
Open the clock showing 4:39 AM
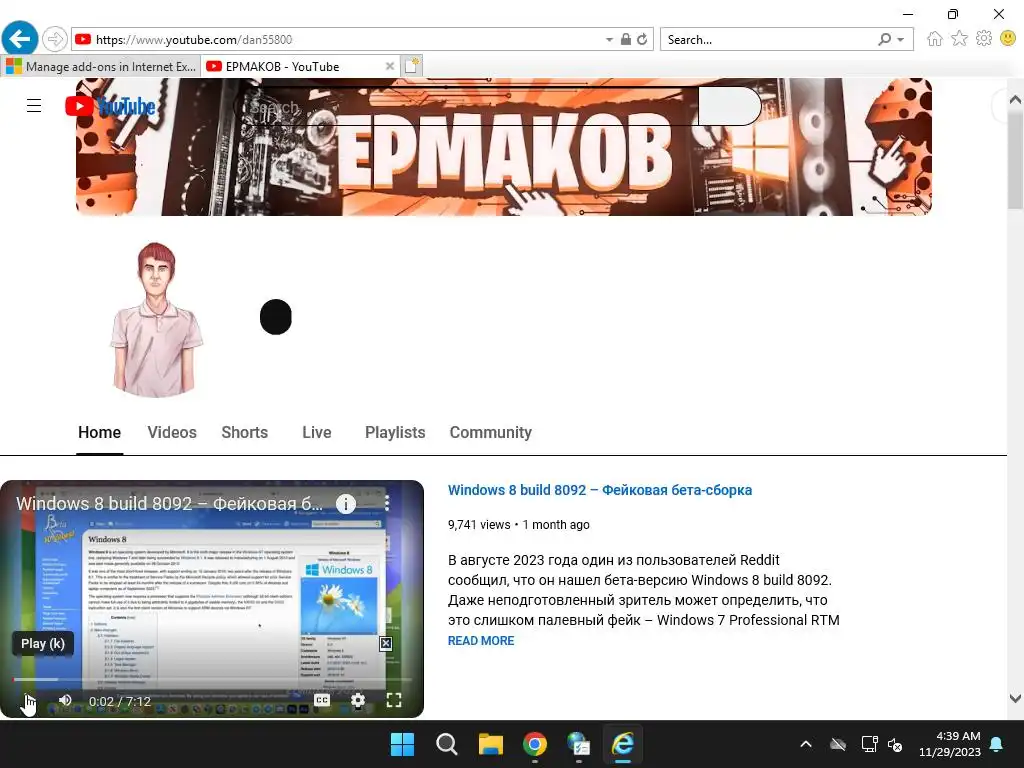950,744
